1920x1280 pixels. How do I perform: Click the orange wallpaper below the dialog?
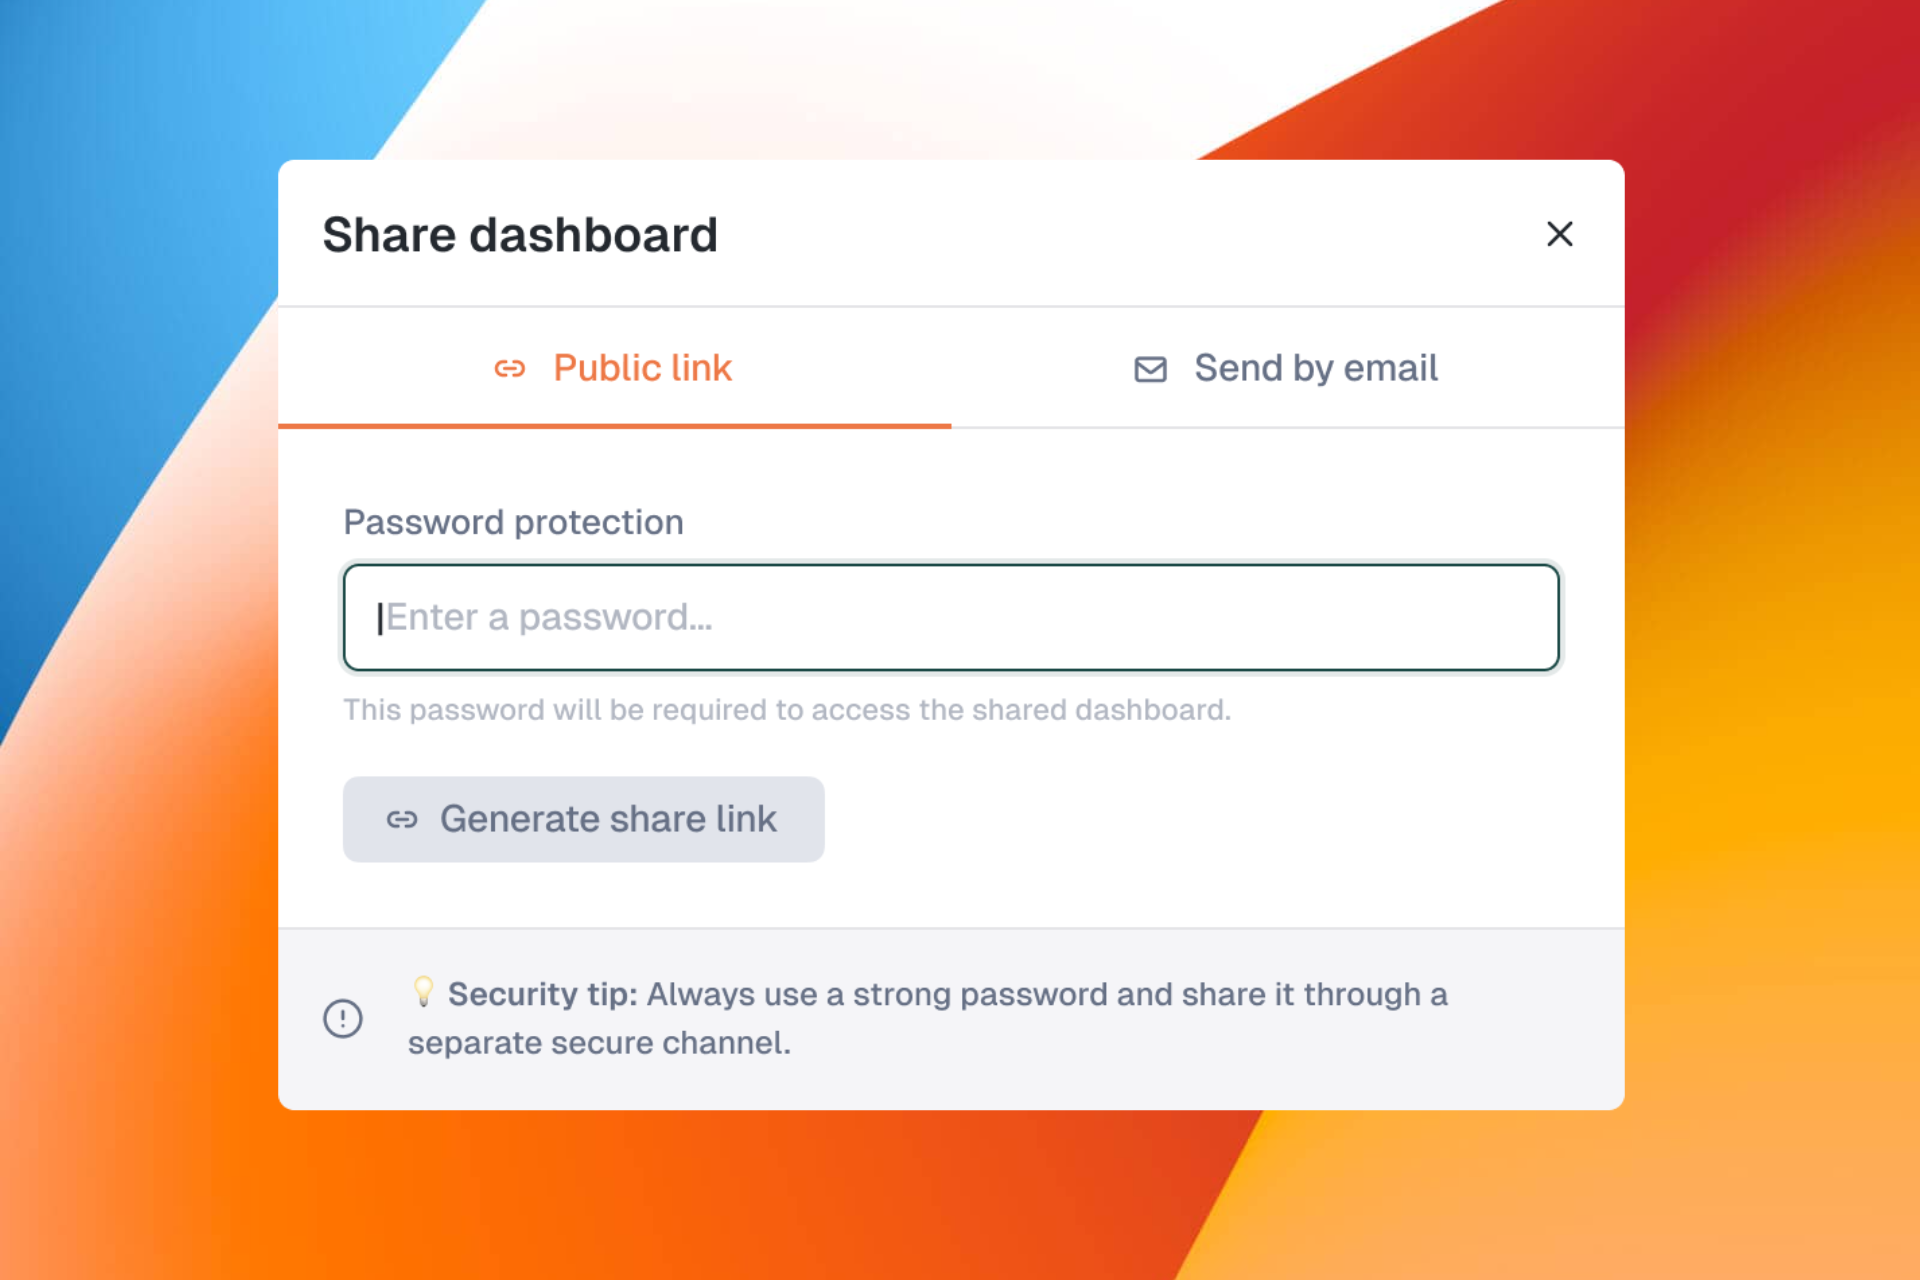click(700, 1200)
